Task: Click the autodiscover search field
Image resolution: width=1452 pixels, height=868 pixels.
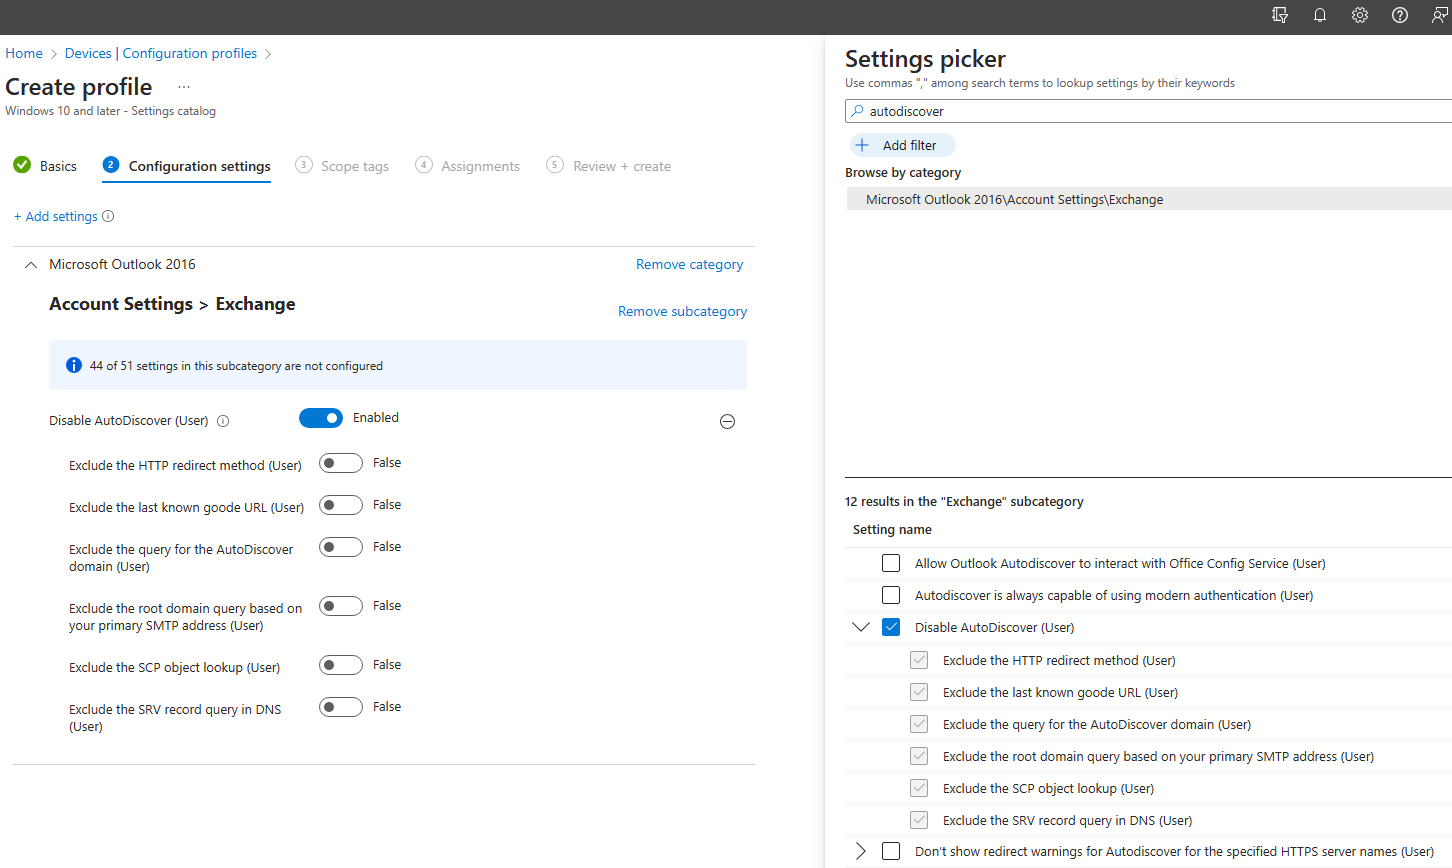Action: click(1150, 111)
